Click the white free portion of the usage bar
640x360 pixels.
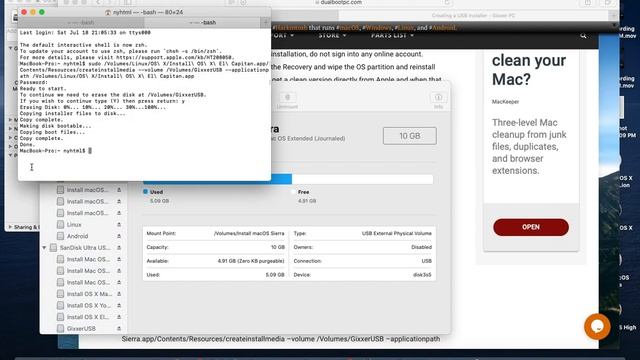coord(362,179)
